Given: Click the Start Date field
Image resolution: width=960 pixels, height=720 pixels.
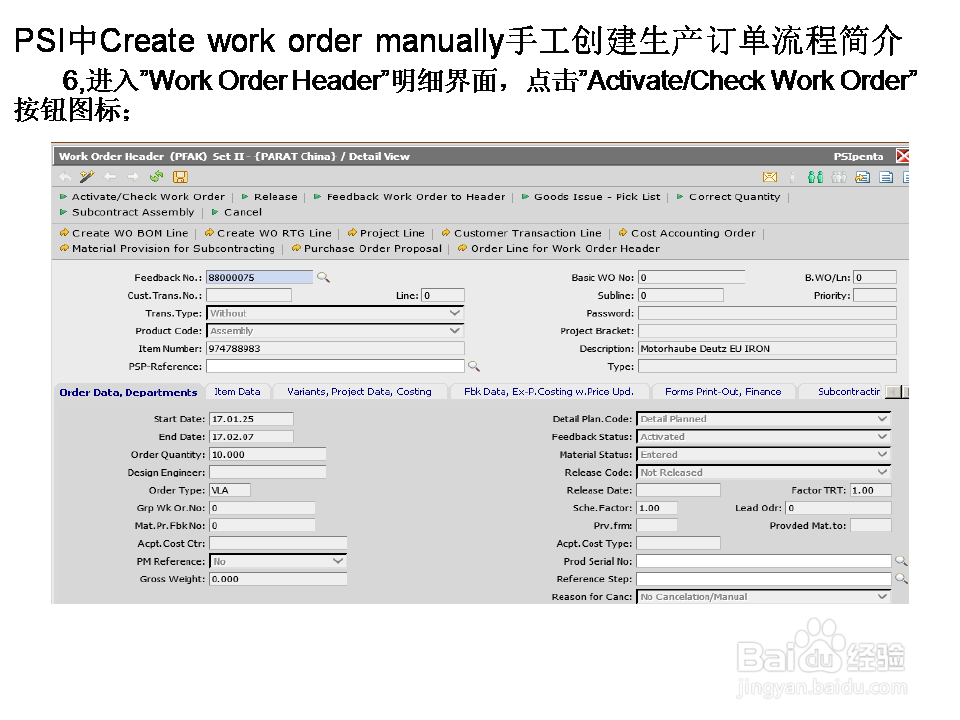Looking at the screenshot, I should (x=251, y=419).
